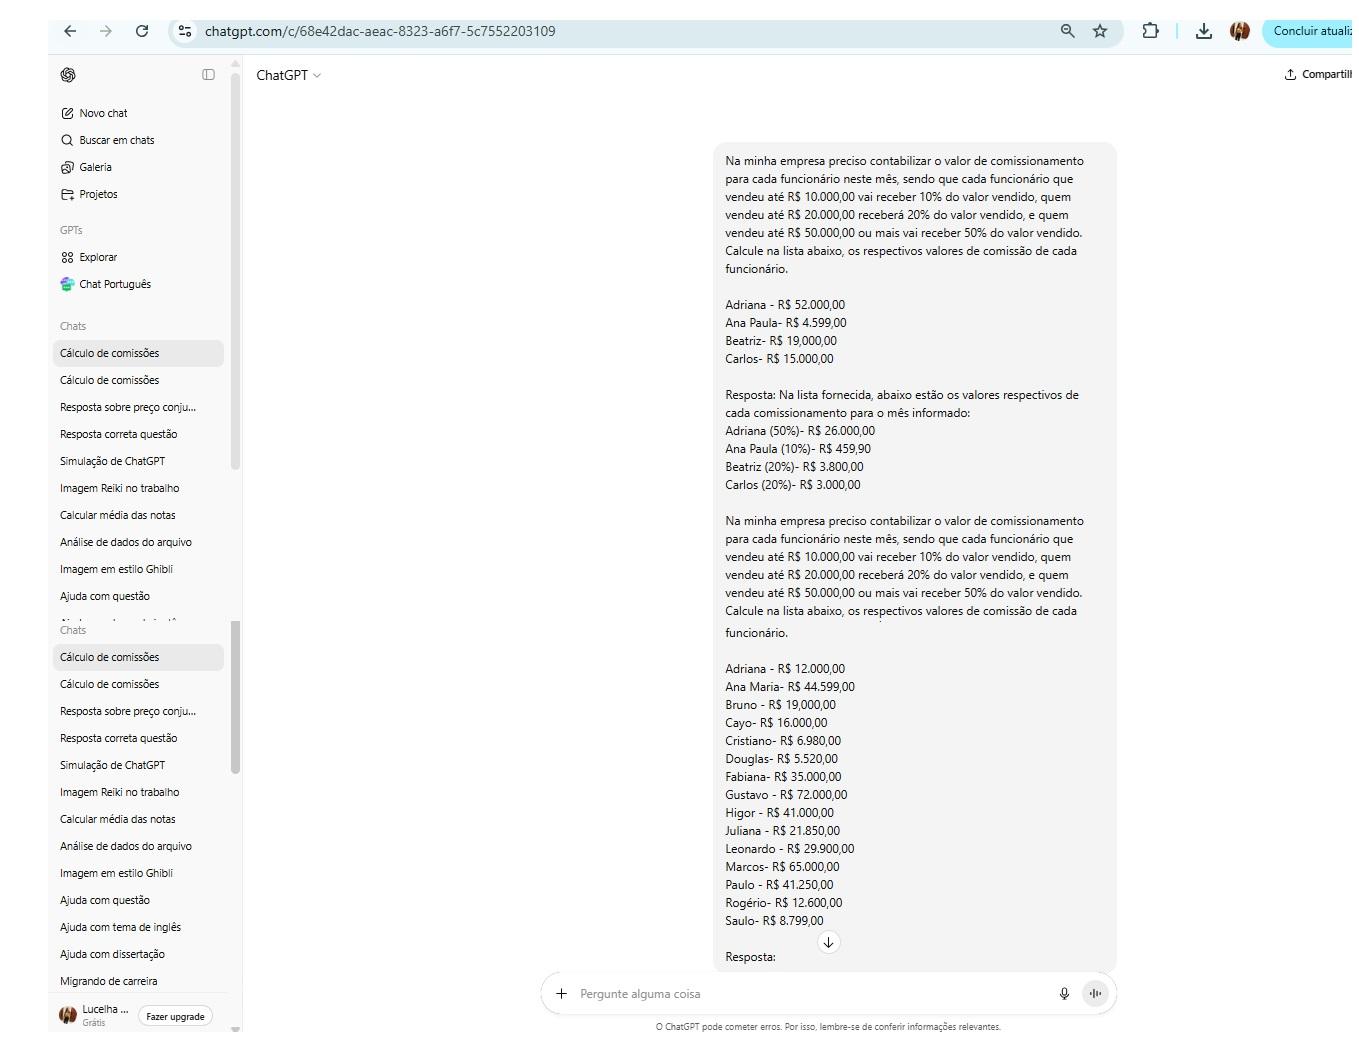The width and height of the screenshot is (1359, 1049).
Task: Click the line Adriana - R$ 52.000,00
Action: point(785,305)
